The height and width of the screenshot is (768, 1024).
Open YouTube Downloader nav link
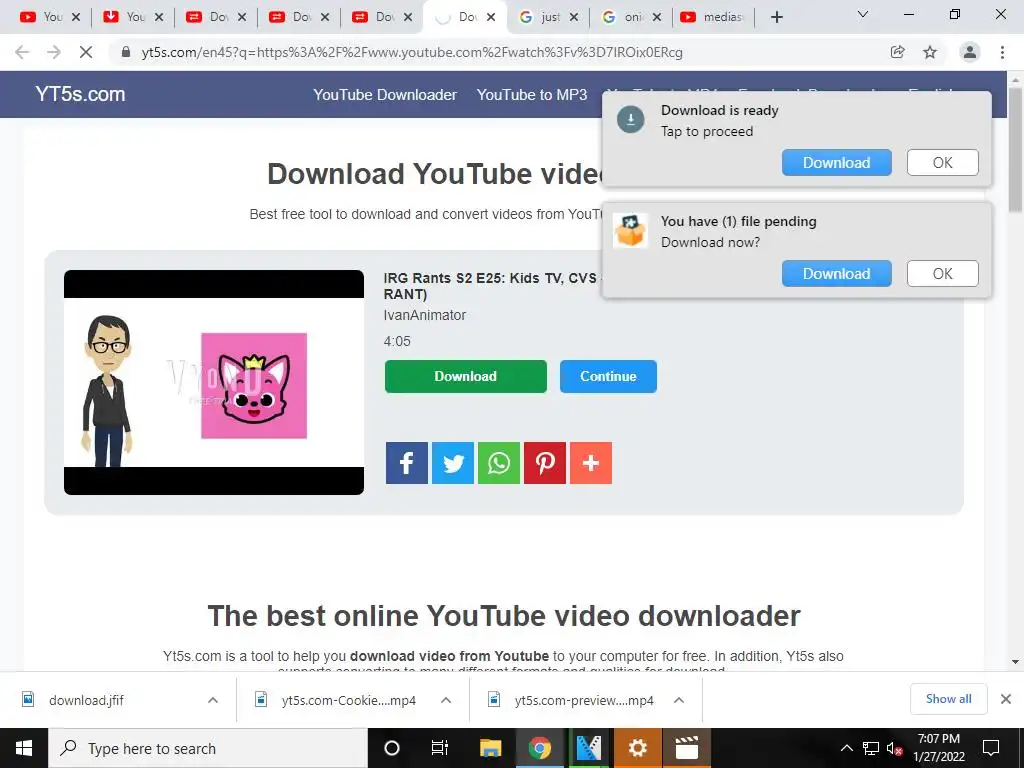[385, 95]
